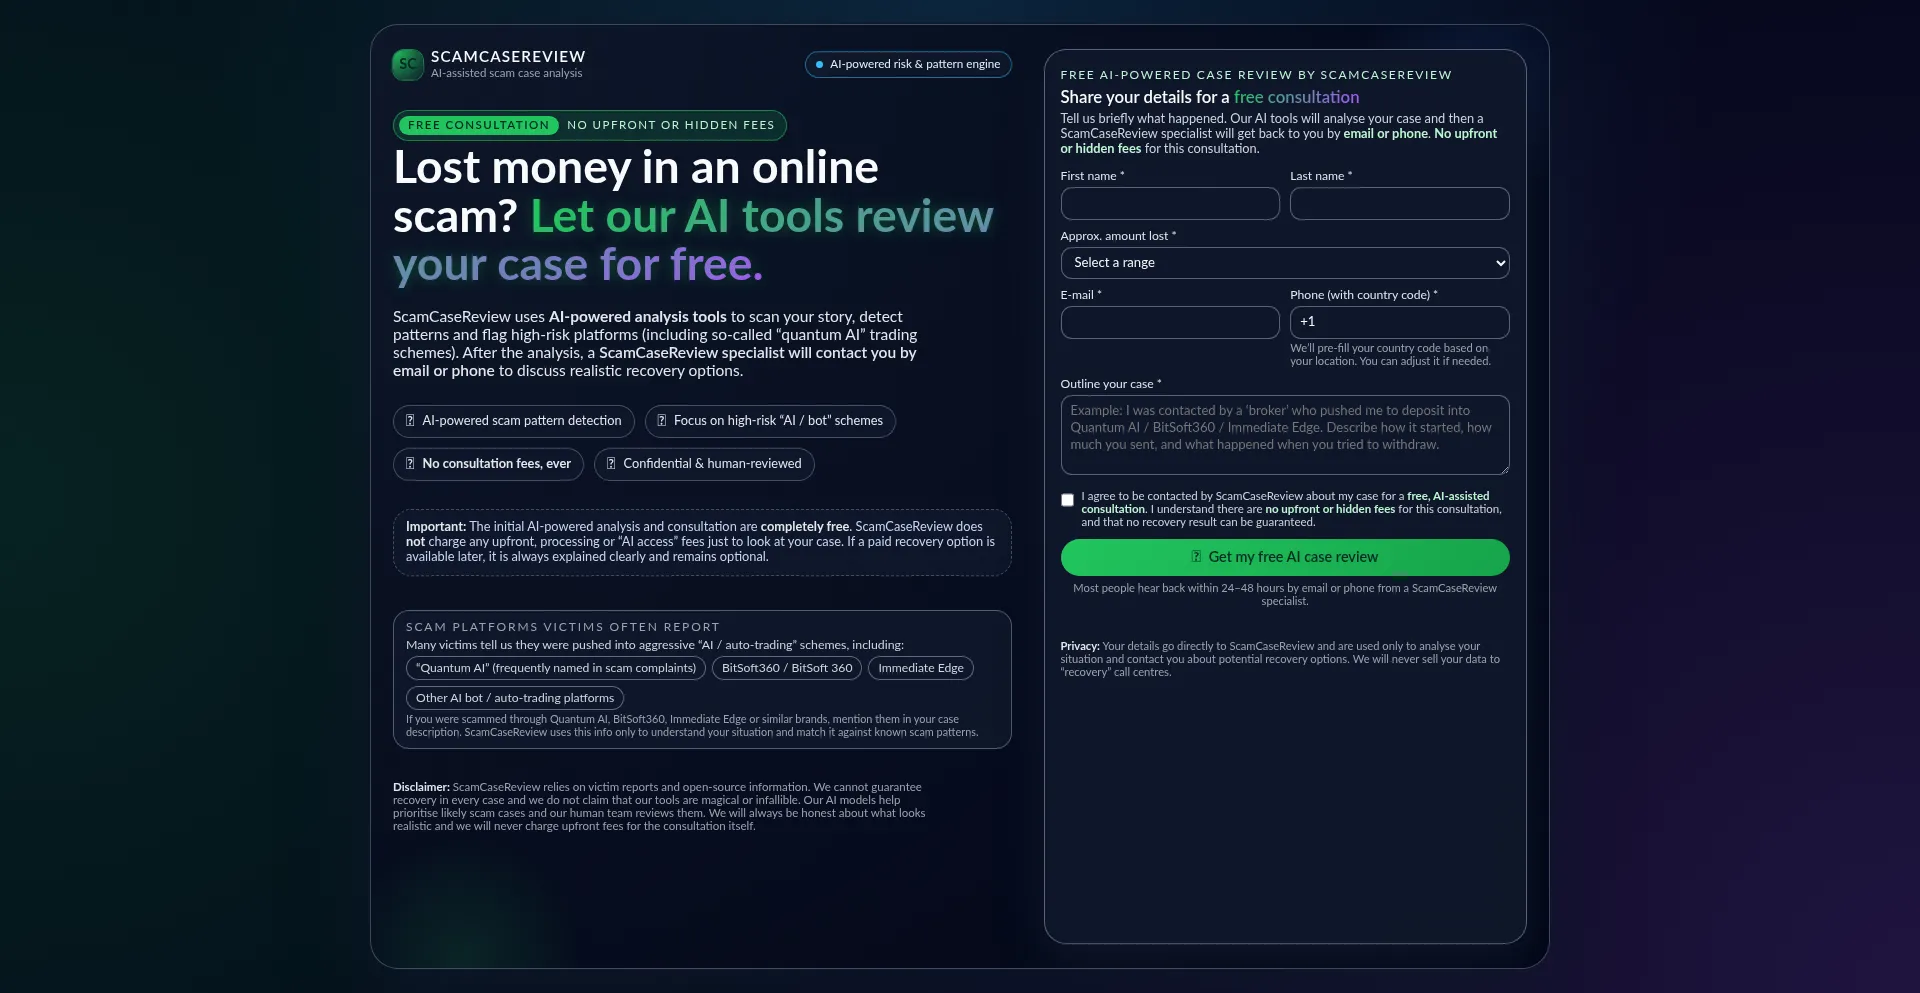Click the FREE CONSULTATION green badge
The width and height of the screenshot is (1920, 993).
tap(478, 126)
